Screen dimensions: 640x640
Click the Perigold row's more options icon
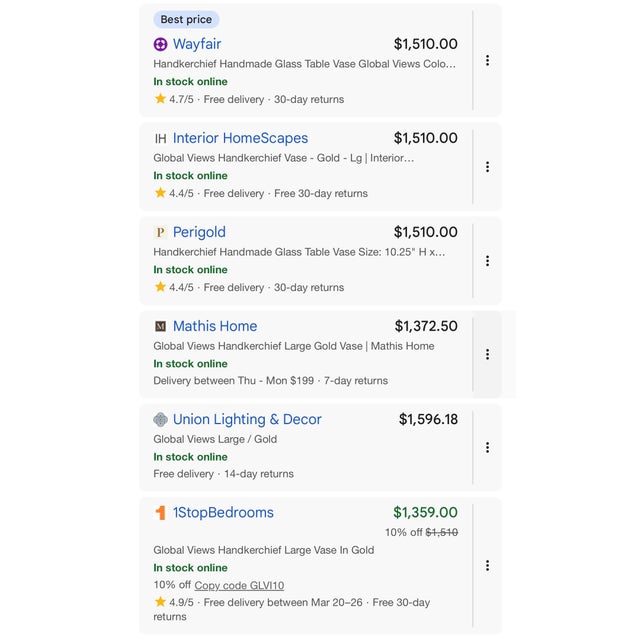[487, 261]
